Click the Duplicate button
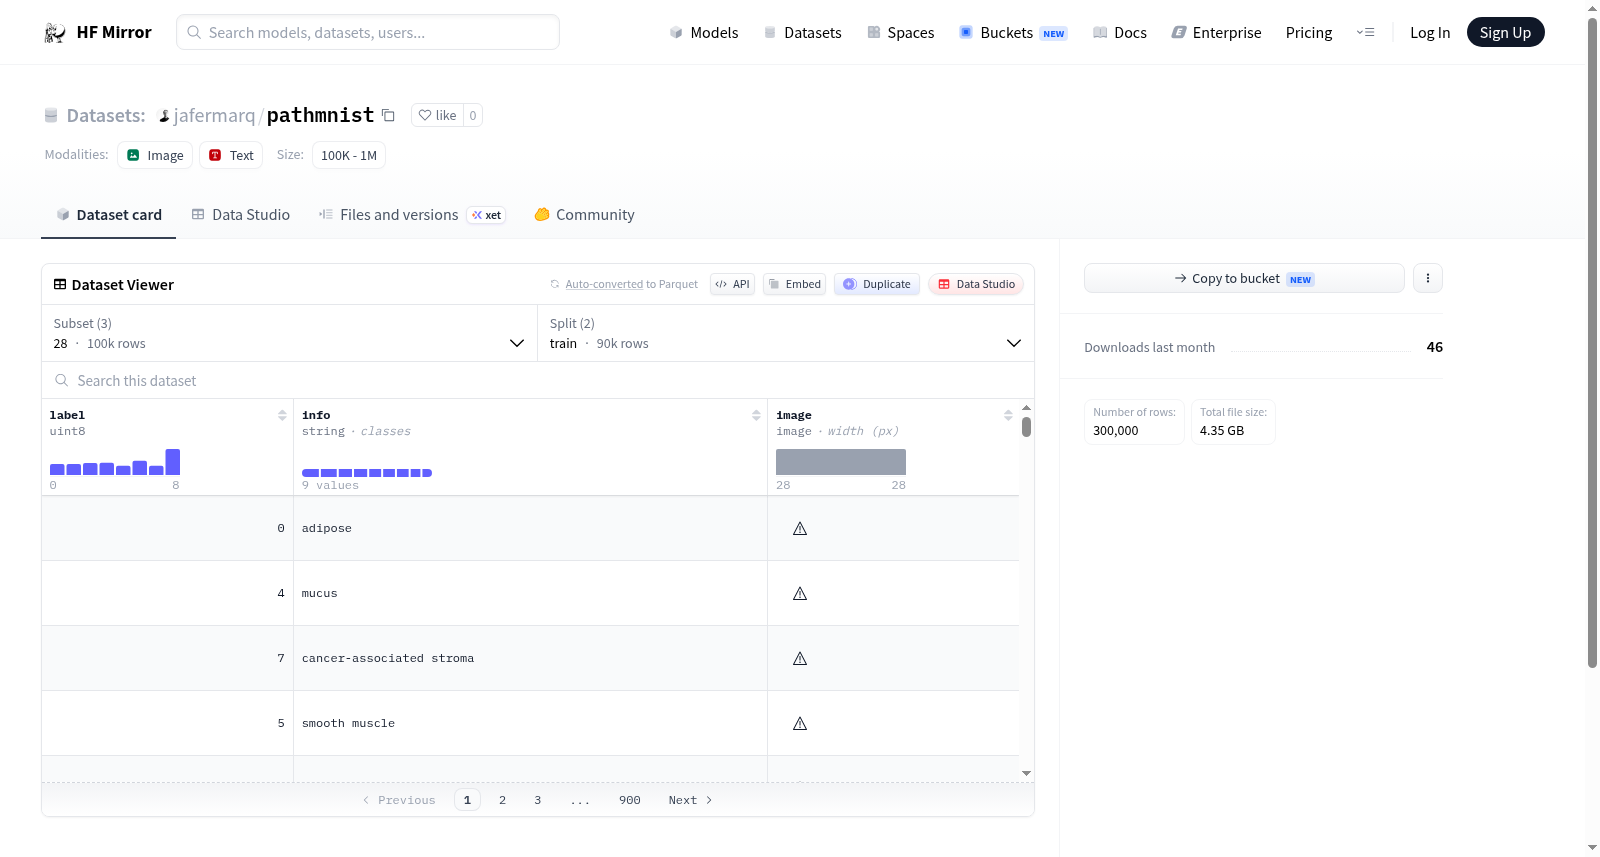 point(877,284)
